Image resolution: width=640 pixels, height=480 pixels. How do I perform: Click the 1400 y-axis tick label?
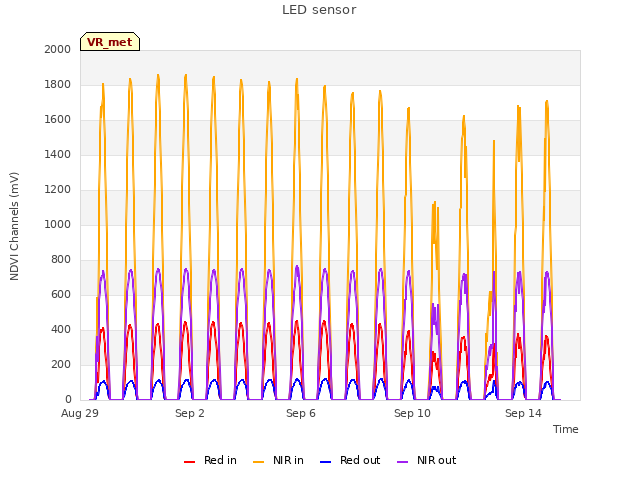tap(58, 154)
